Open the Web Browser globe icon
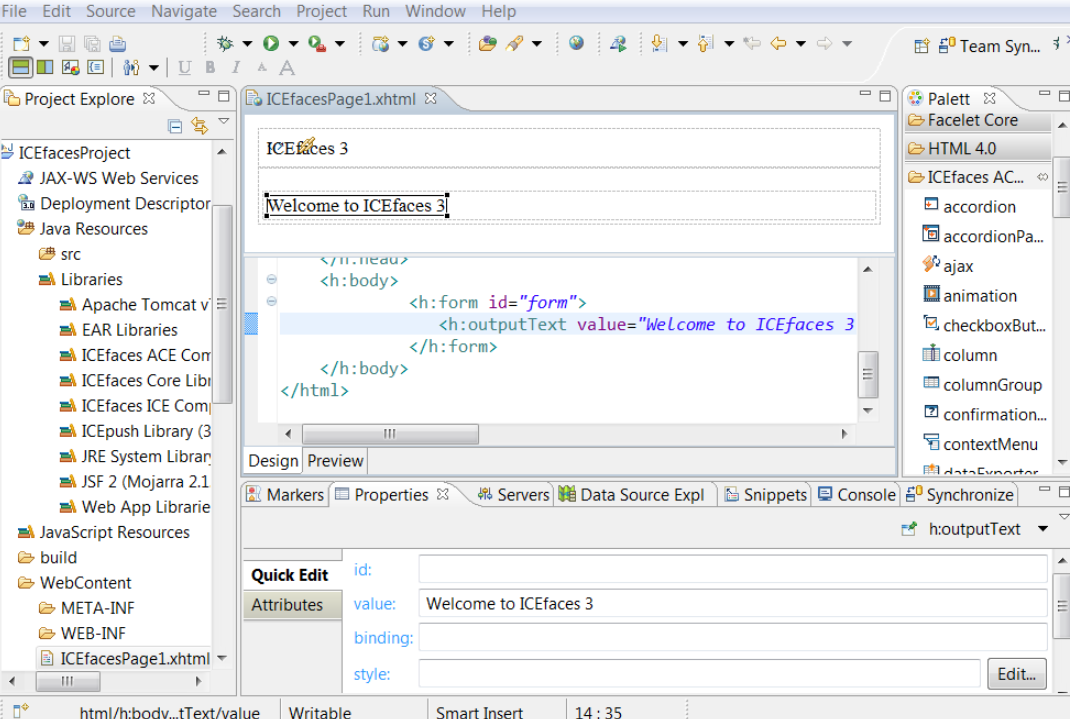The image size is (1070, 719). (x=577, y=44)
